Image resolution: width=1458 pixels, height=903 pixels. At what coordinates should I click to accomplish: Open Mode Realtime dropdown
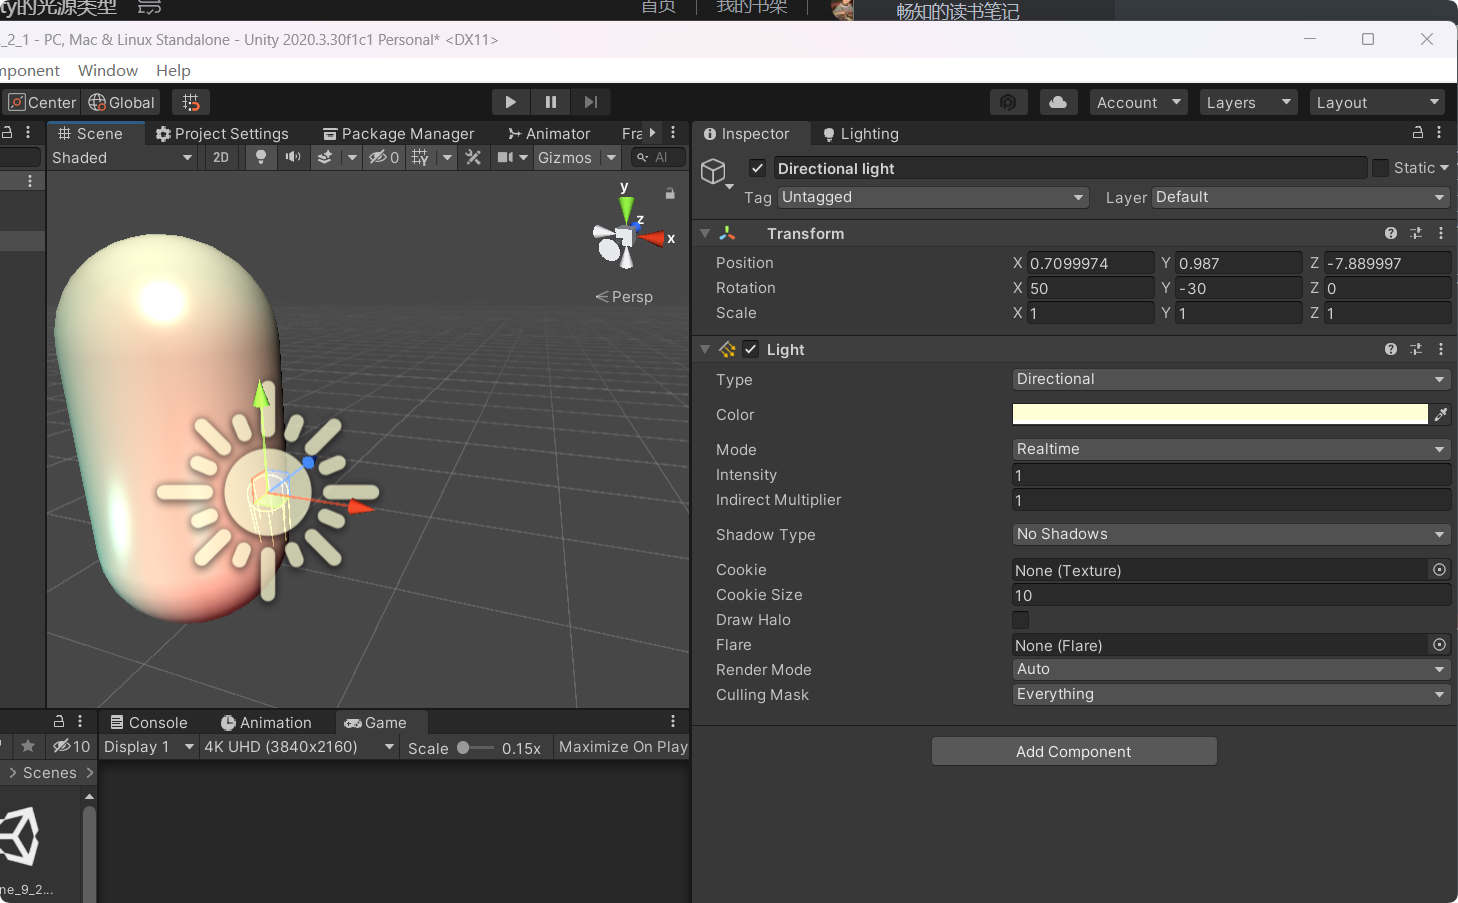(x=1231, y=449)
